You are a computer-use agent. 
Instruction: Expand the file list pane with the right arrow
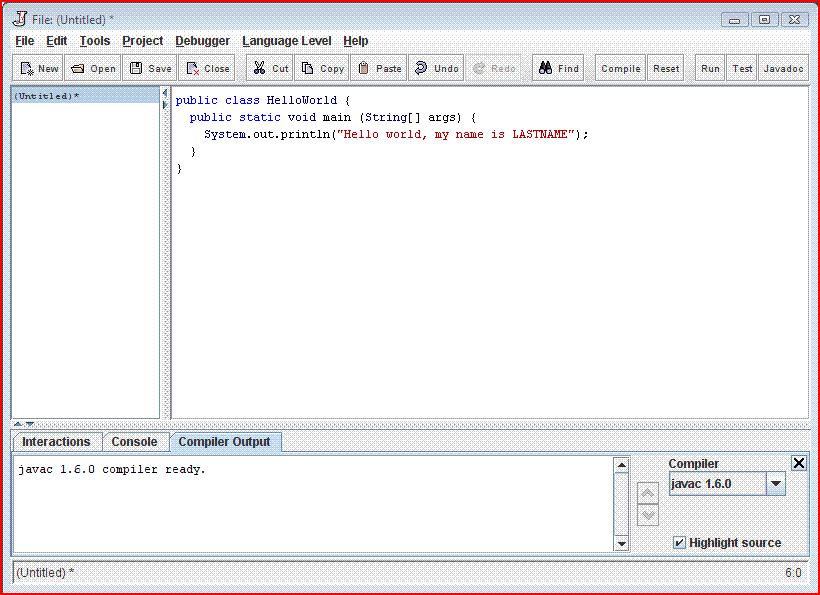tap(165, 105)
